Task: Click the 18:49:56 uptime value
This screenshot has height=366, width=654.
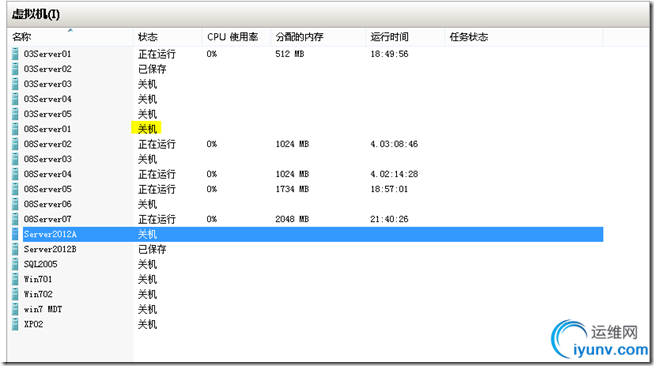Action: (389, 54)
